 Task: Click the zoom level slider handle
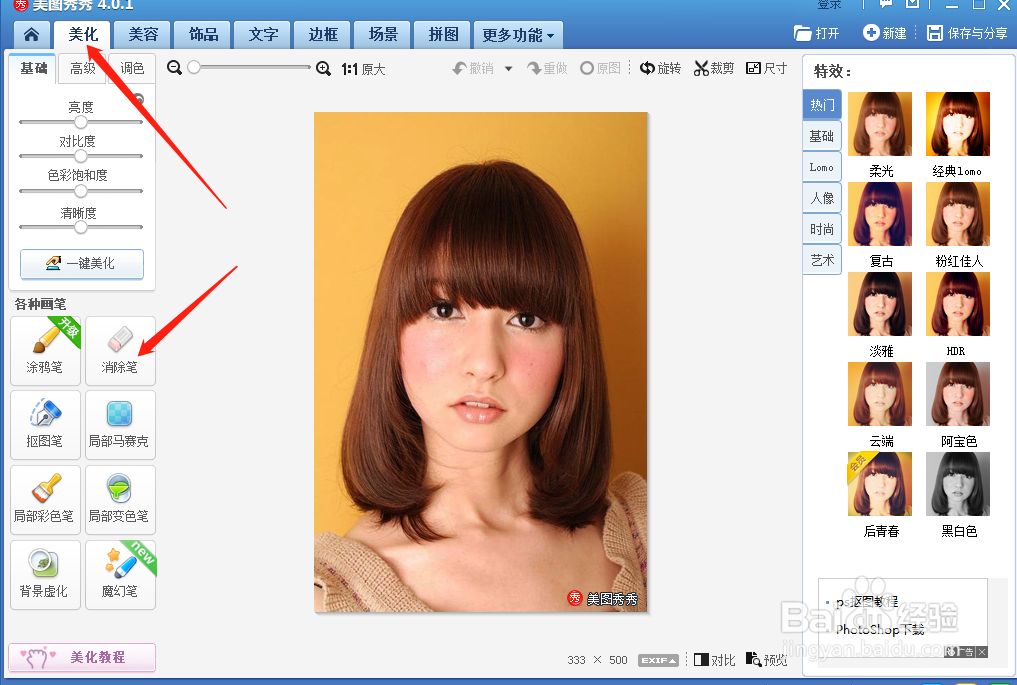pos(194,67)
